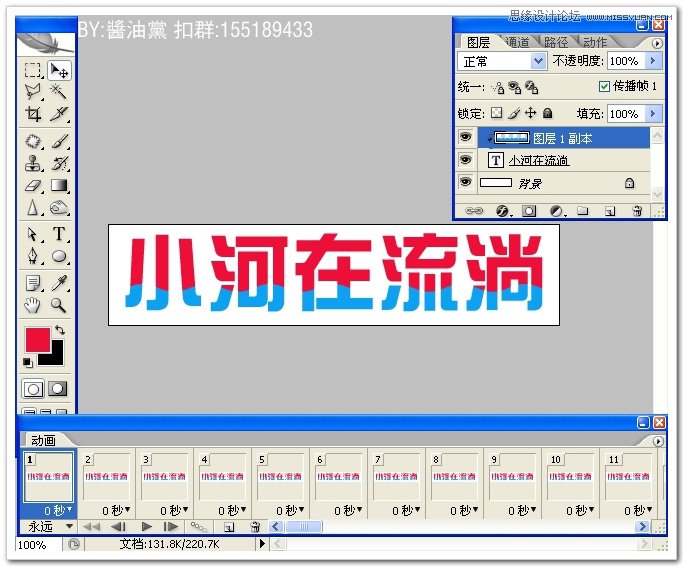
Task: Delete the selected layer via trash icon
Action: click(x=637, y=211)
